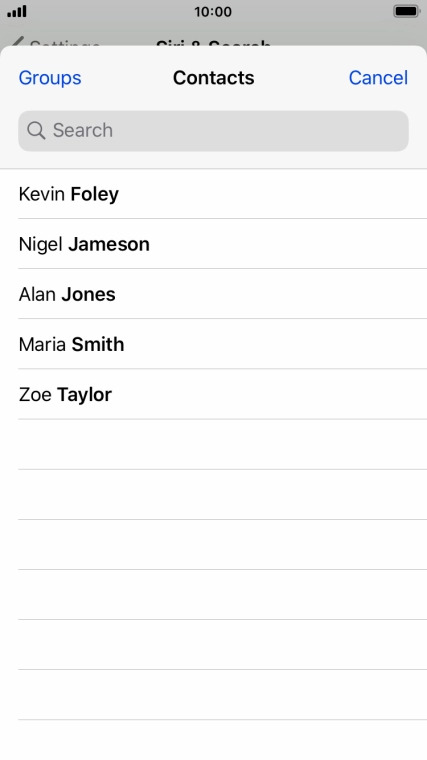Choose Nigel Jameson from the list
The width and height of the screenshot is (427, 760).
pyautogui.click(x=213, y=244)
